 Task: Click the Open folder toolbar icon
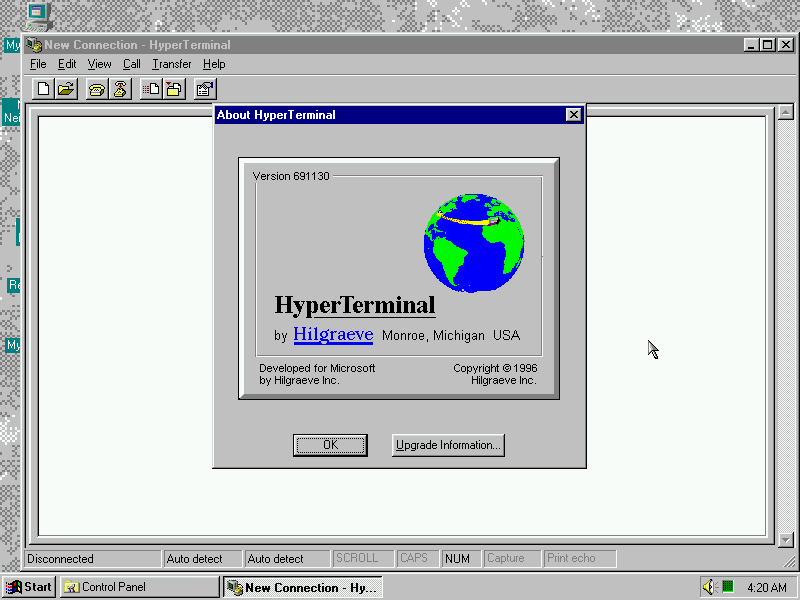65,89
